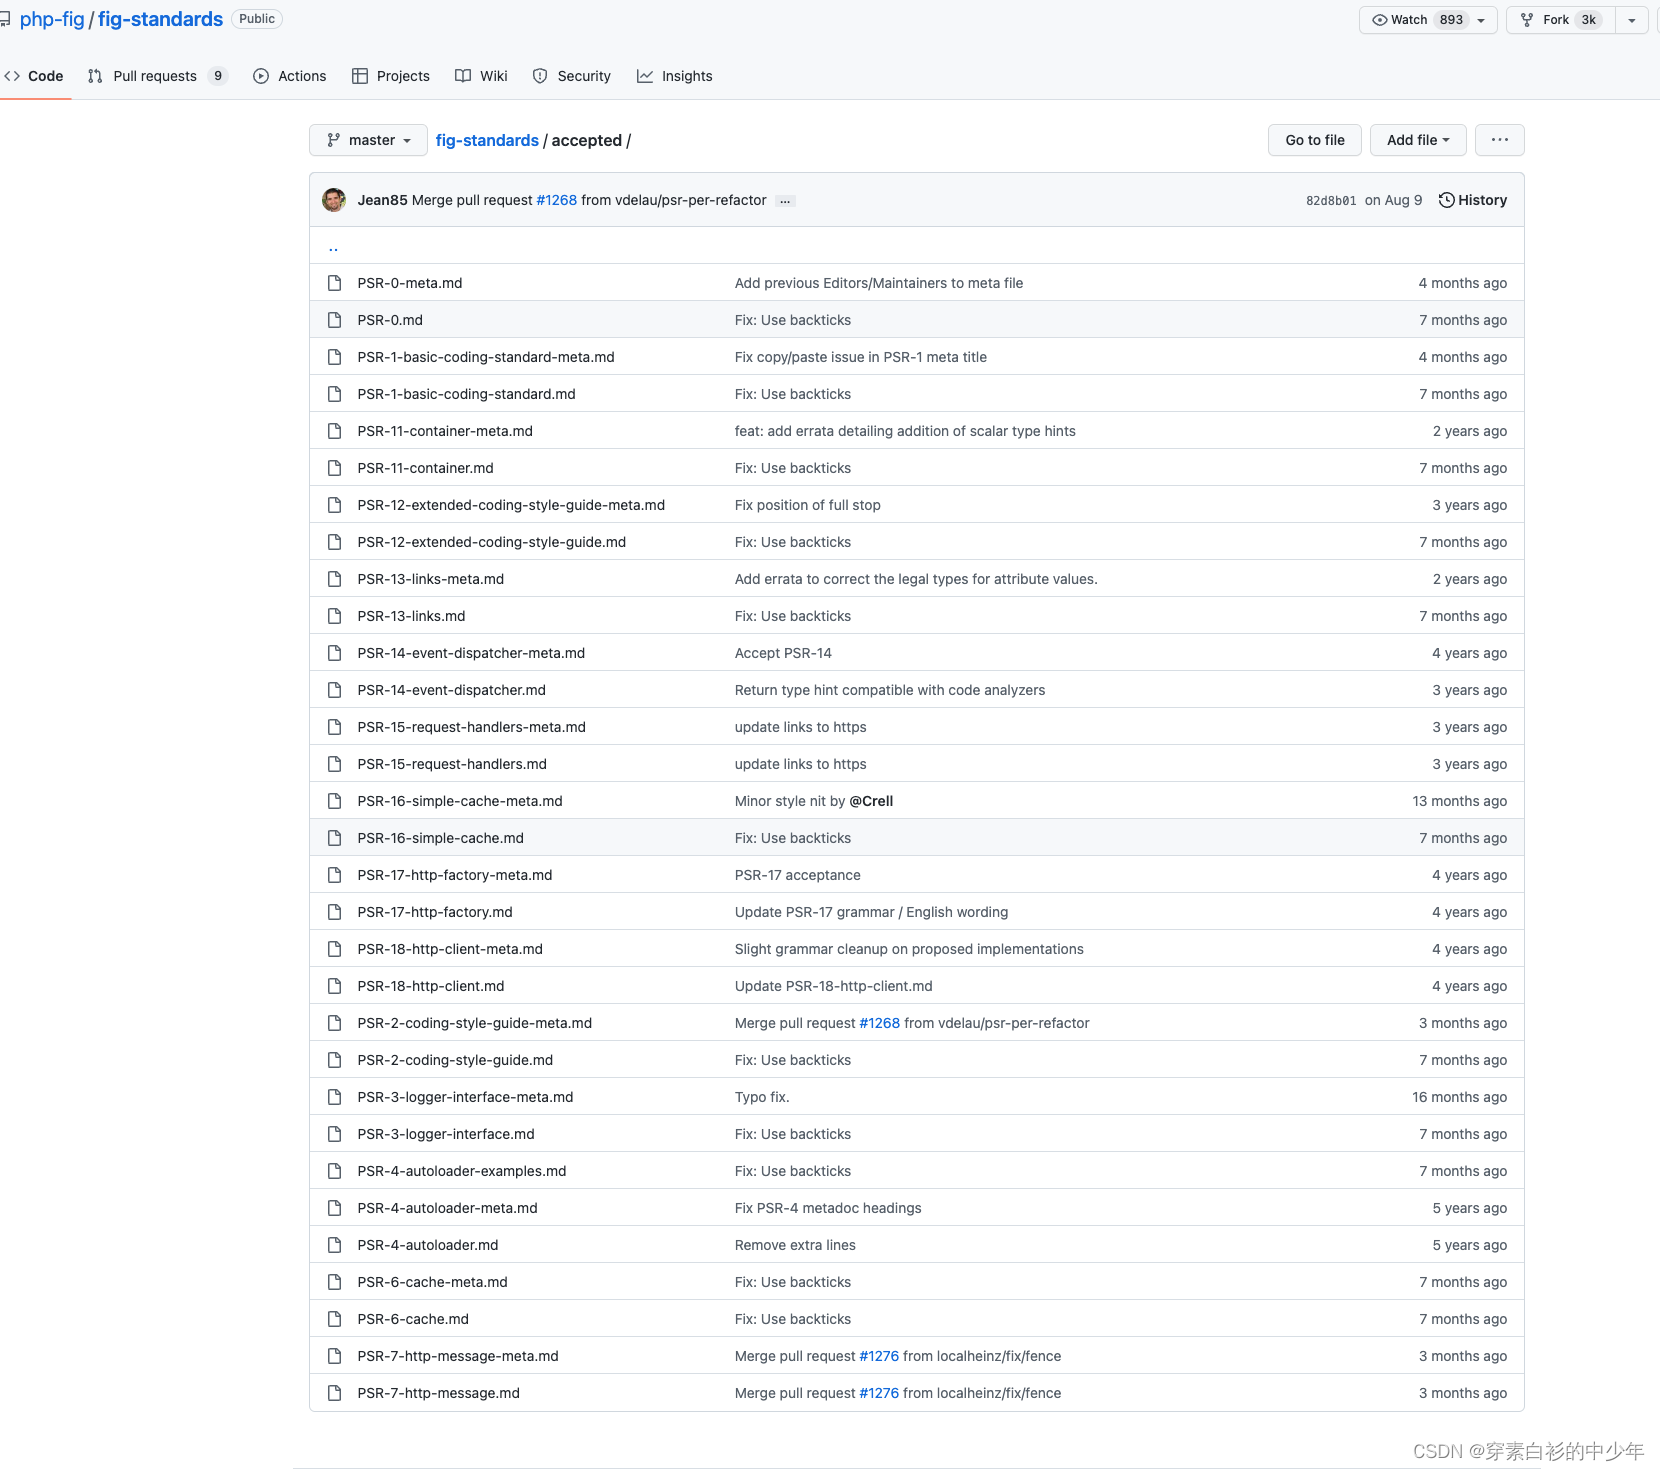
Task: Expand the Add file dropdown
Action: click(1418, 140)
